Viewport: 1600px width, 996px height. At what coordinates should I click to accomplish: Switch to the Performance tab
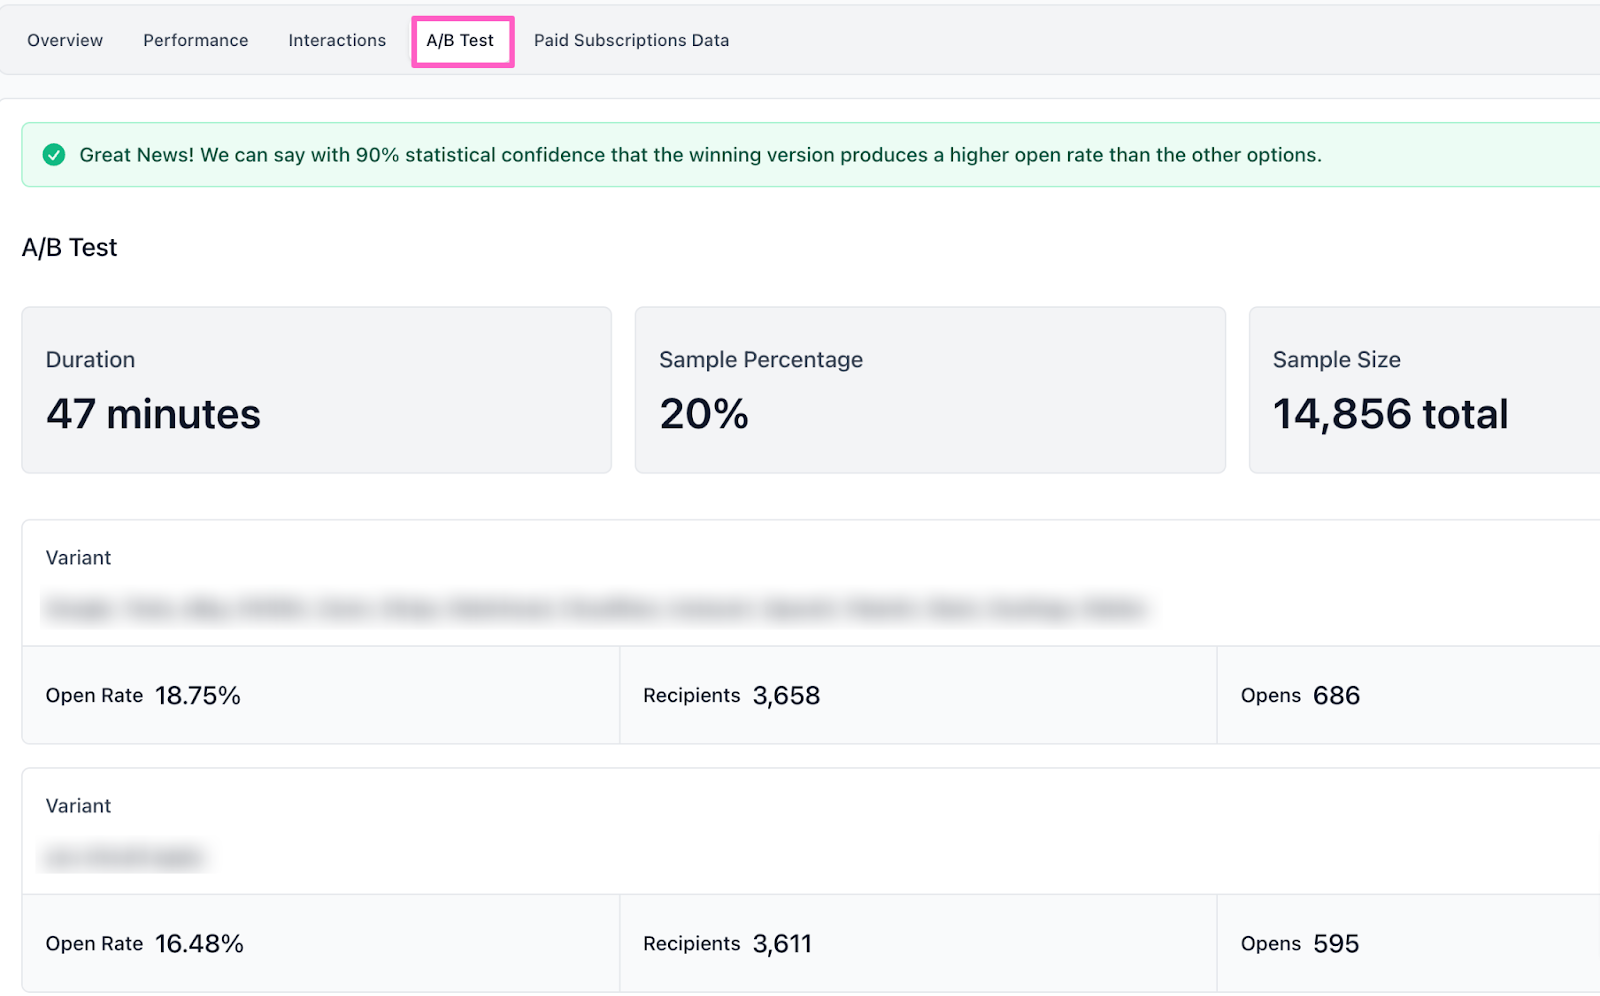tap(195, 41)
